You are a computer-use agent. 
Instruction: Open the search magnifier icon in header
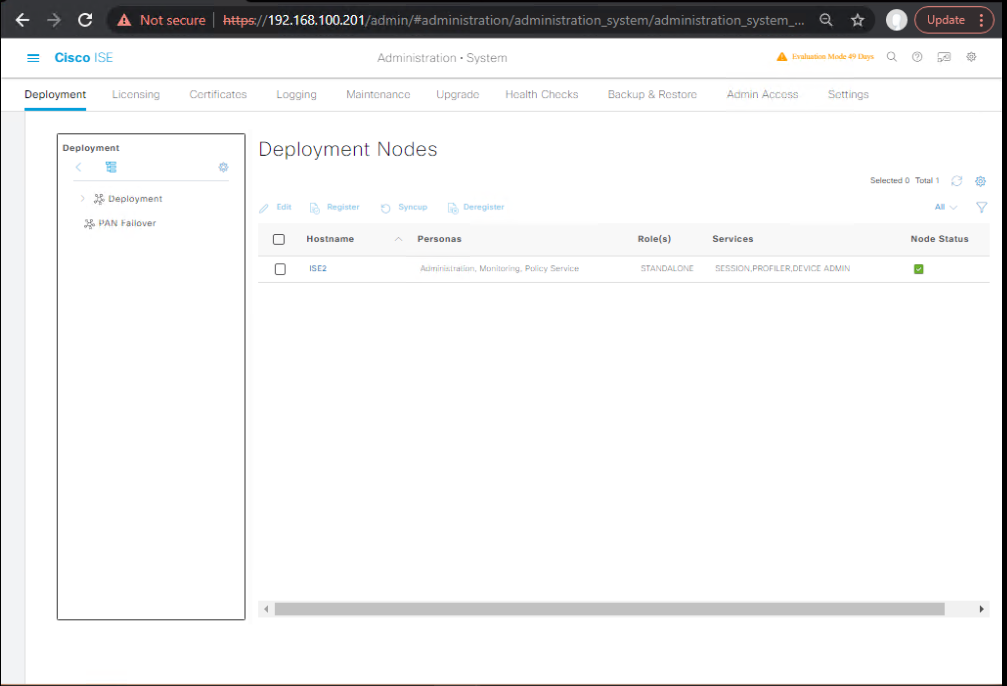[891, 57]
